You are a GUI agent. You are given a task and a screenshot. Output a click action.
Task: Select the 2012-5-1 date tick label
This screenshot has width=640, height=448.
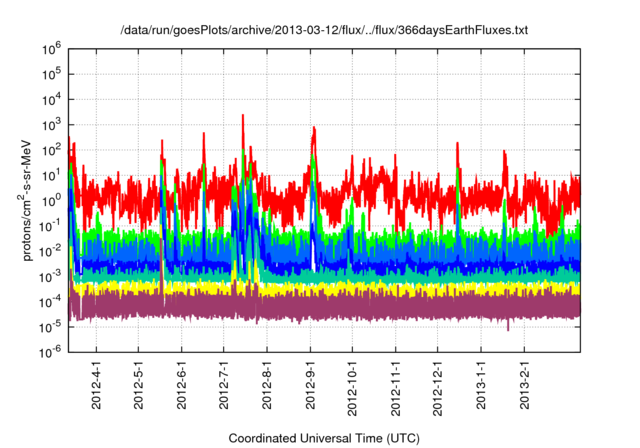point(139,384)
